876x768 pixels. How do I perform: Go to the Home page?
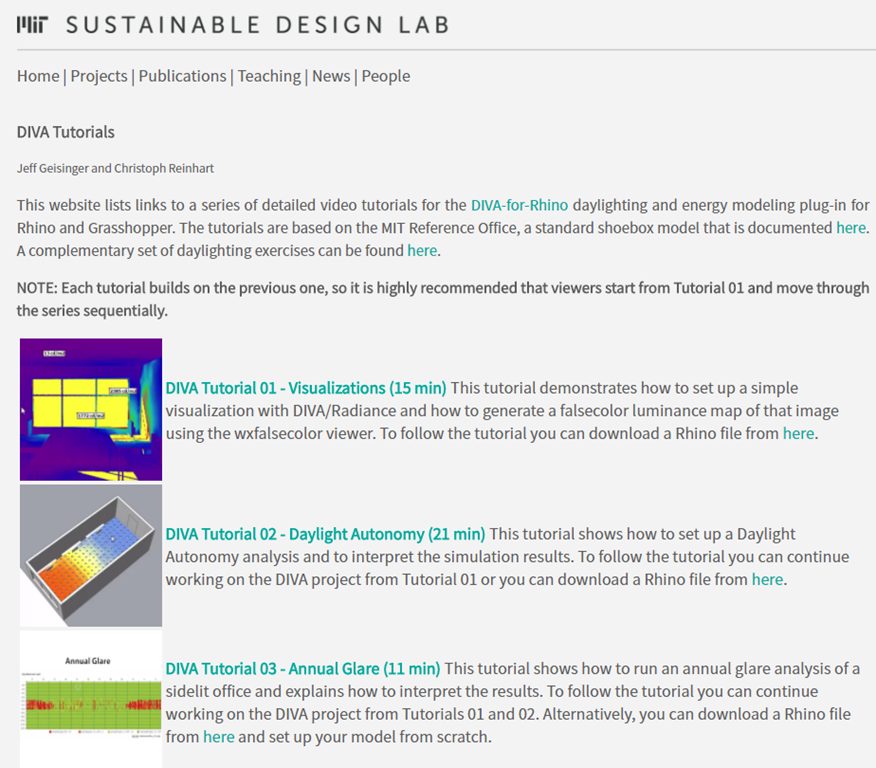38,76
